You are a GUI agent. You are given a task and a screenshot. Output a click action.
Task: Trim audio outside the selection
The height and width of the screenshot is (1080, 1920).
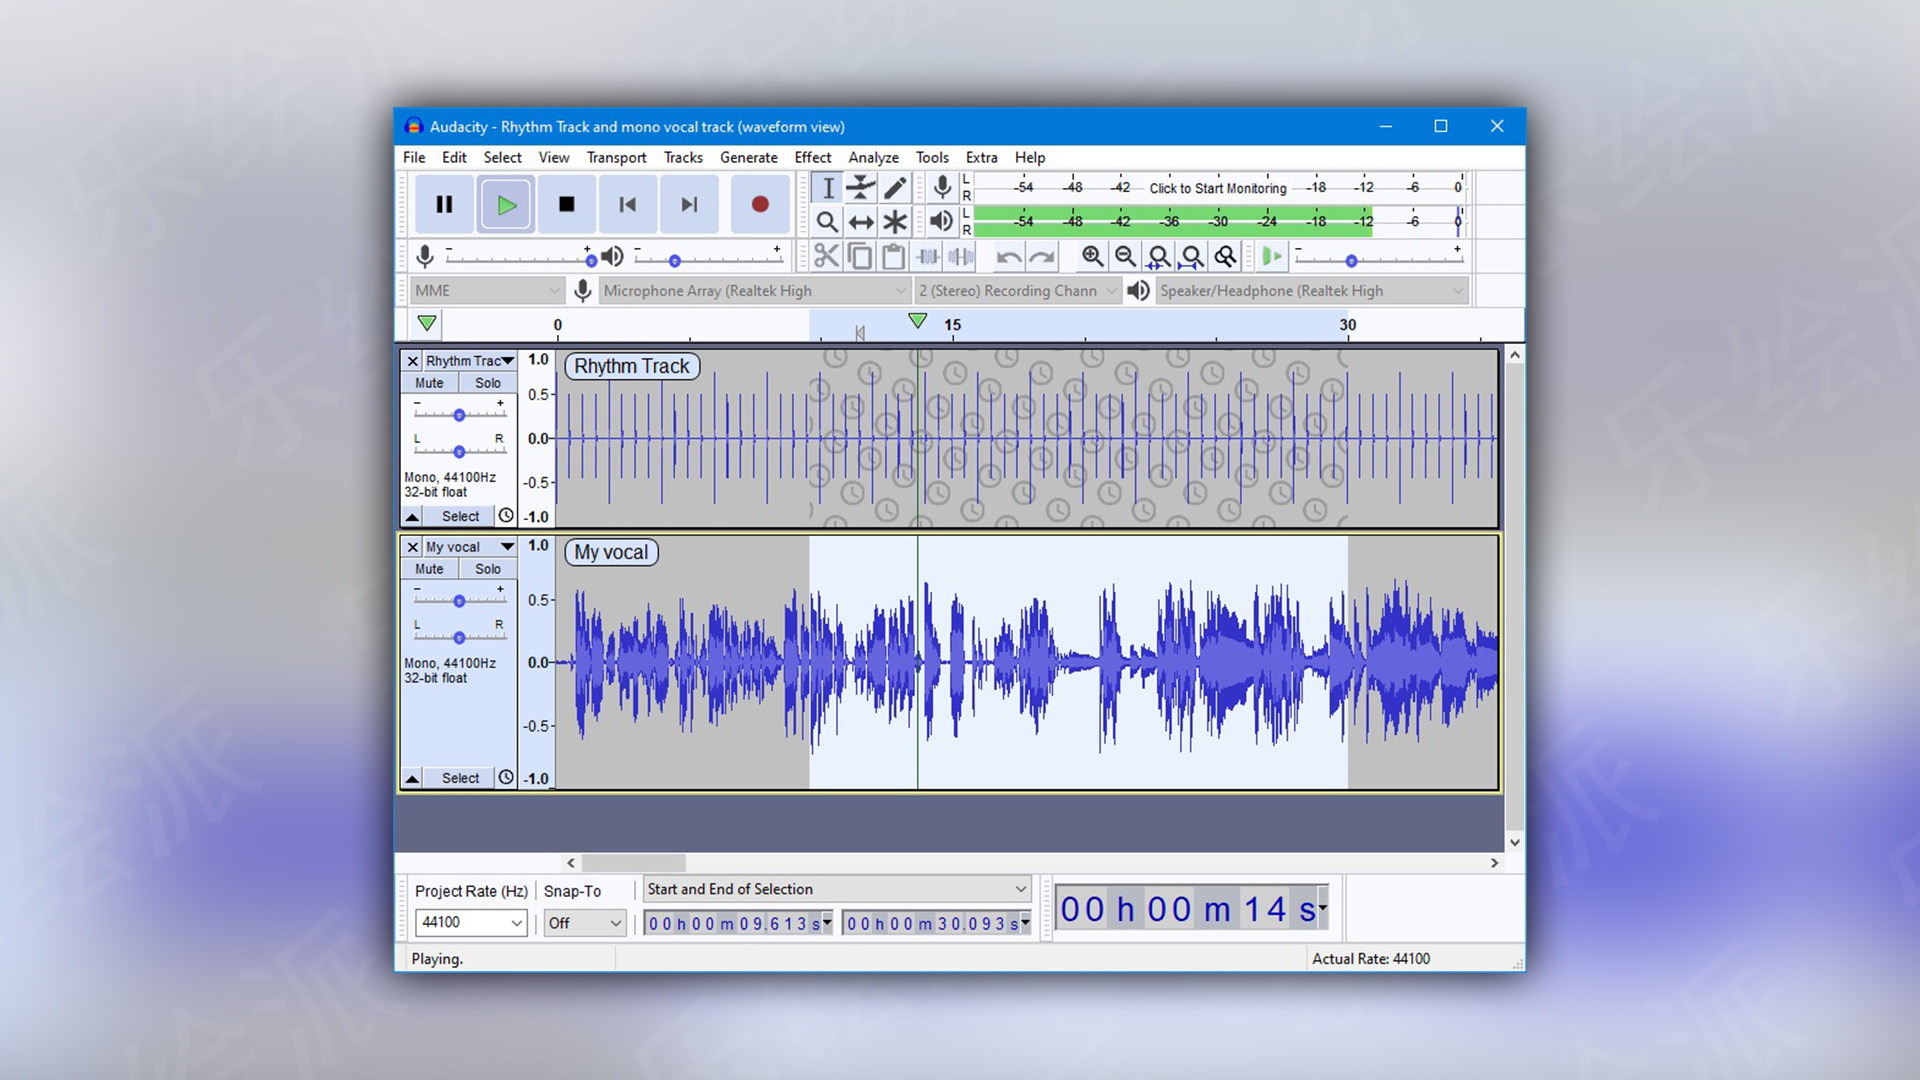point(928,257)
